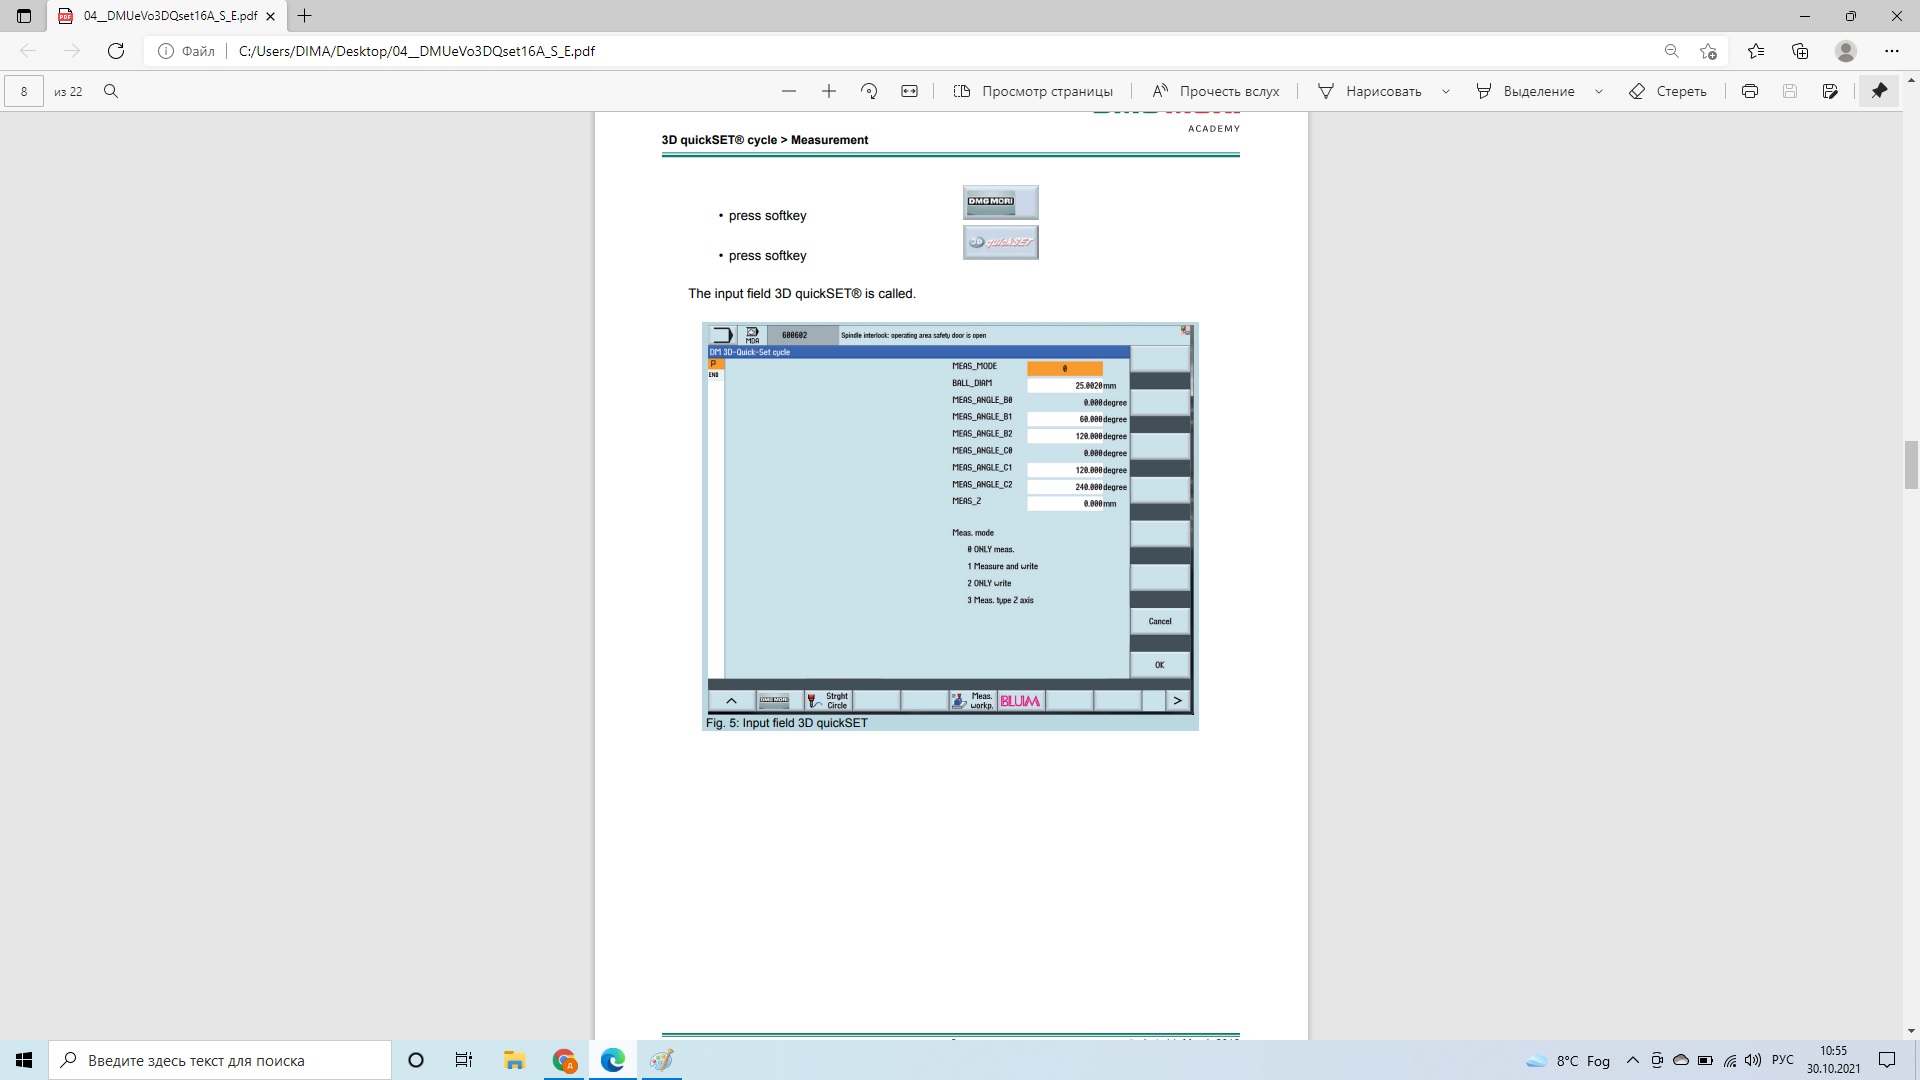Click the Save As icon
Screen dimensions: 1920x1080
click(1830, 91)
